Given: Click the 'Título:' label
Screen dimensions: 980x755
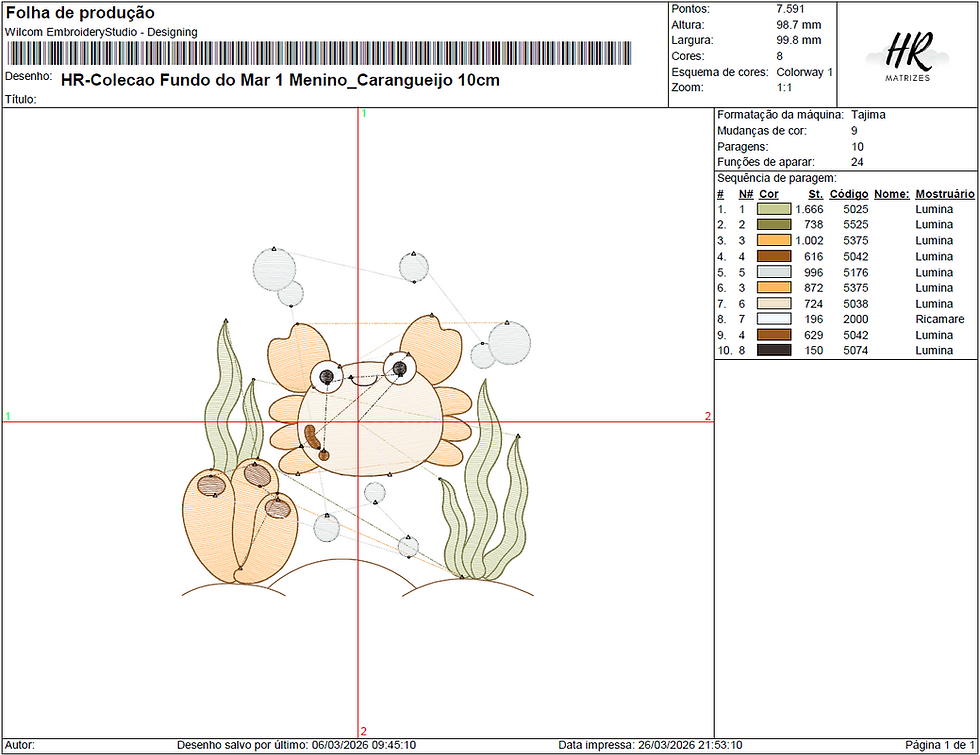Looking at the screenshot, I should point(21,99).
